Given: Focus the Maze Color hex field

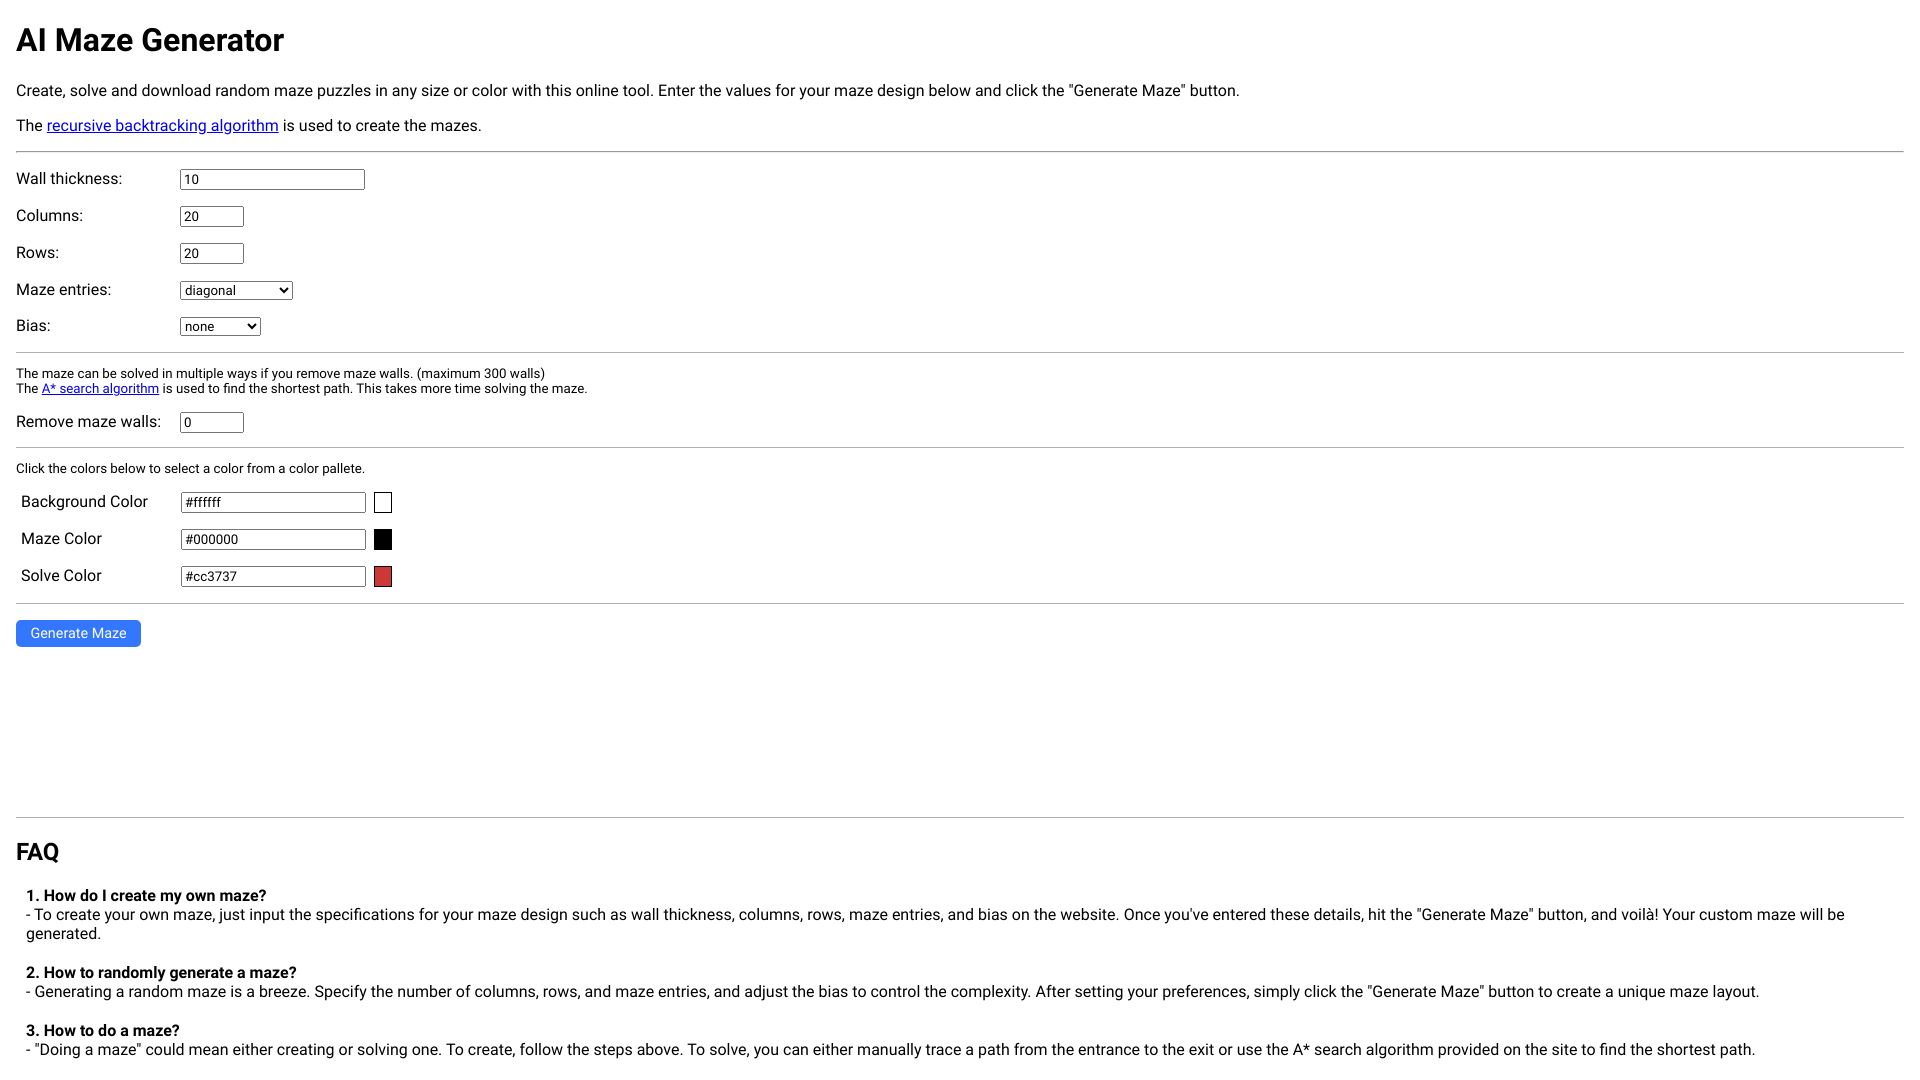Looking at the screenshot, I should [273, 540].
